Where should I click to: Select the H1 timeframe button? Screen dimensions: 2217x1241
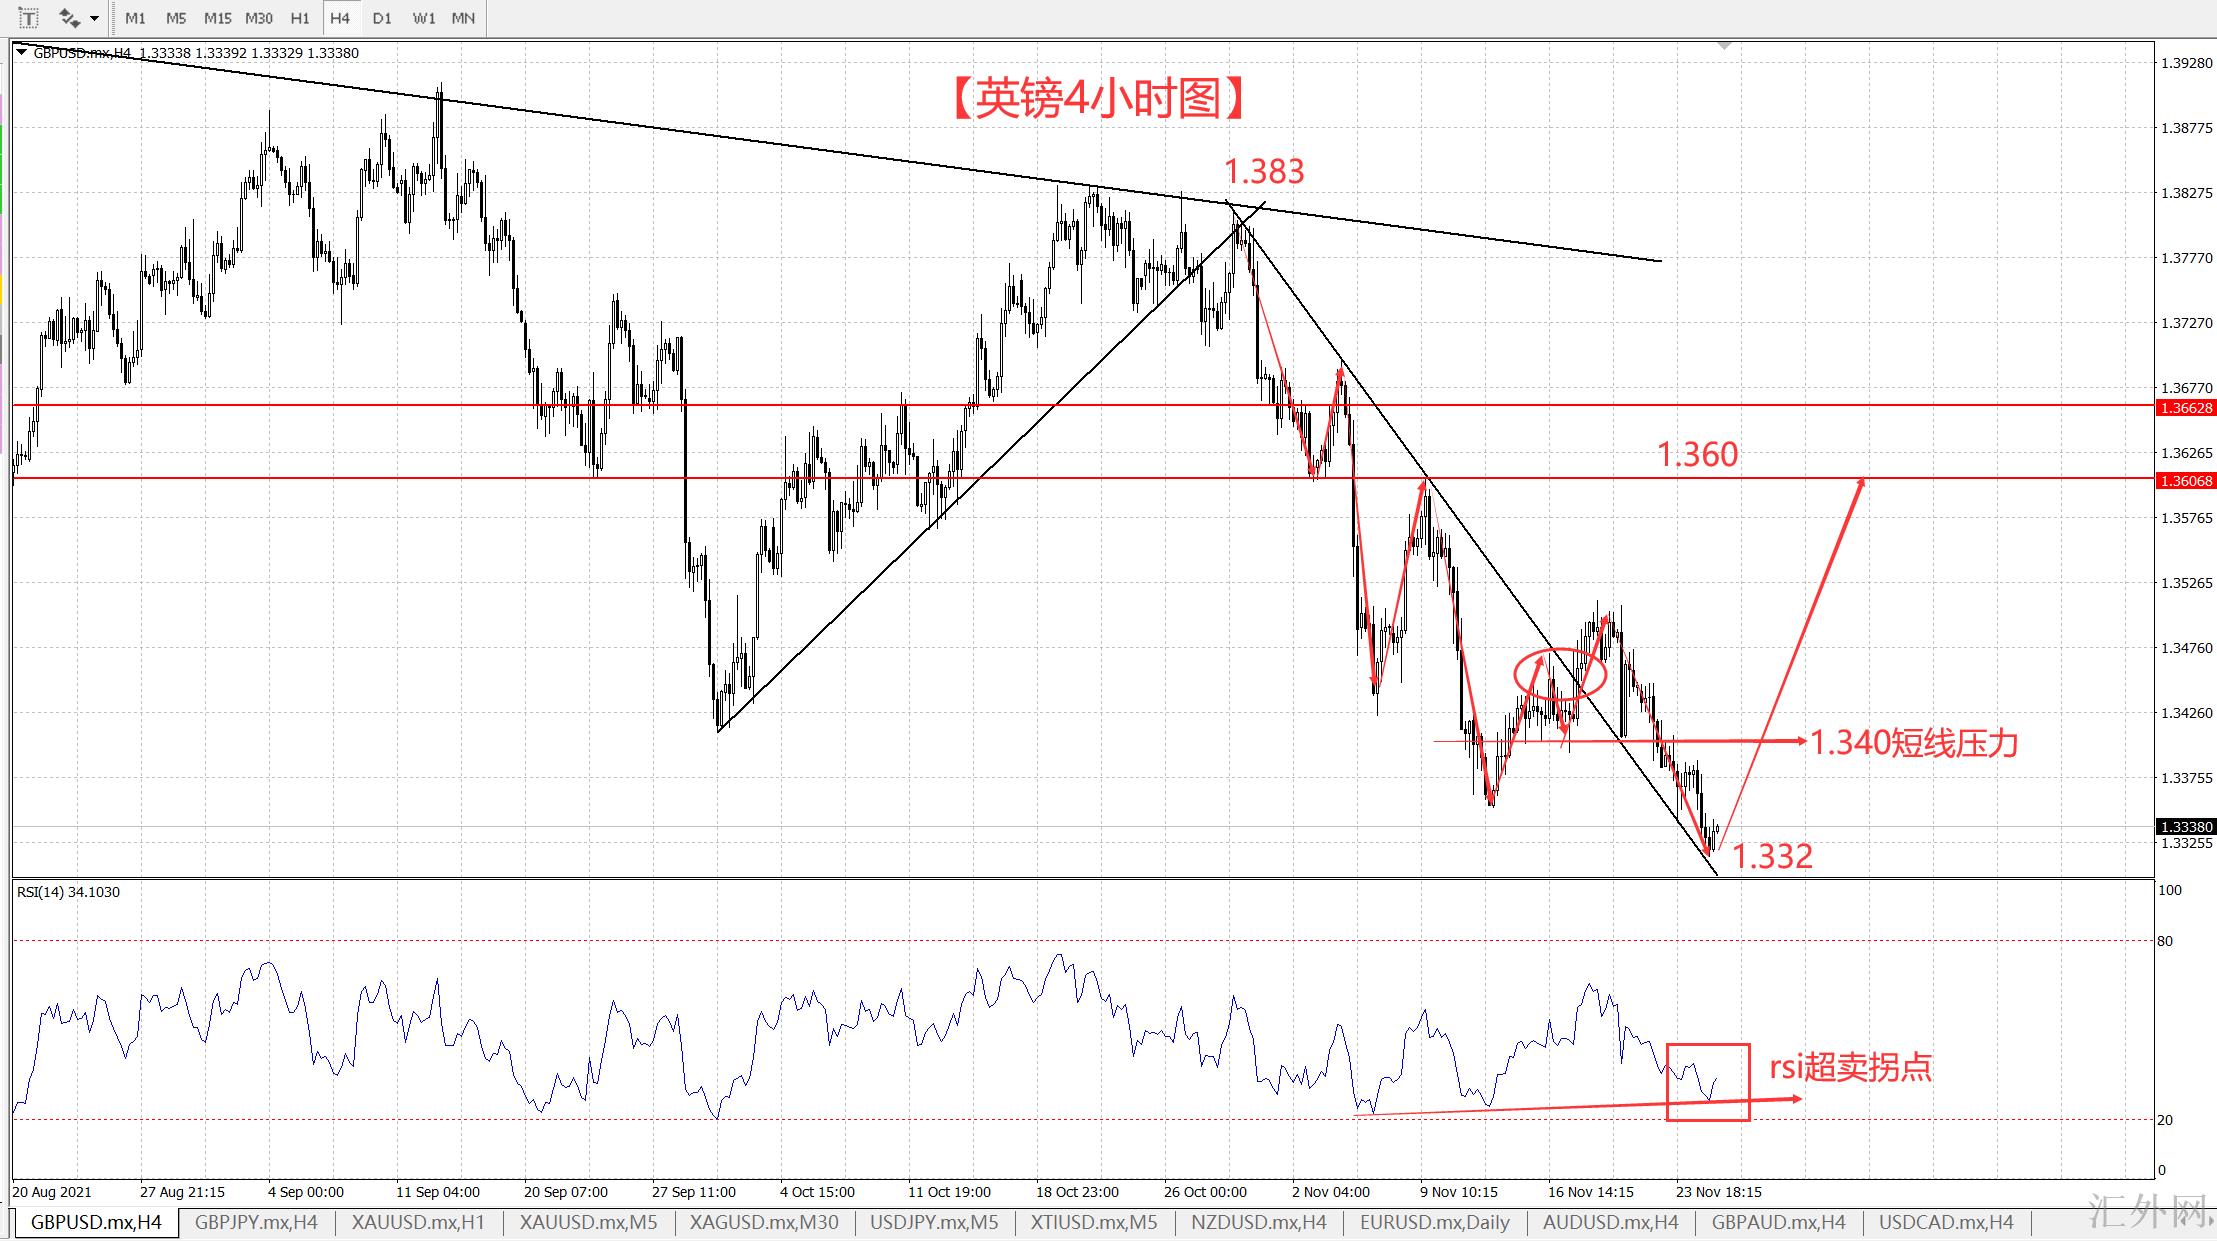click(299, 18)
